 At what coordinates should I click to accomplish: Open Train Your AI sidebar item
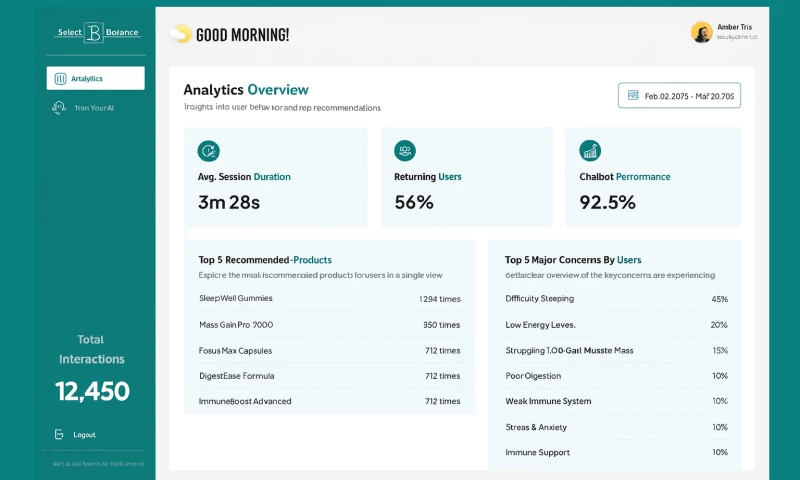tap(84, 108)
